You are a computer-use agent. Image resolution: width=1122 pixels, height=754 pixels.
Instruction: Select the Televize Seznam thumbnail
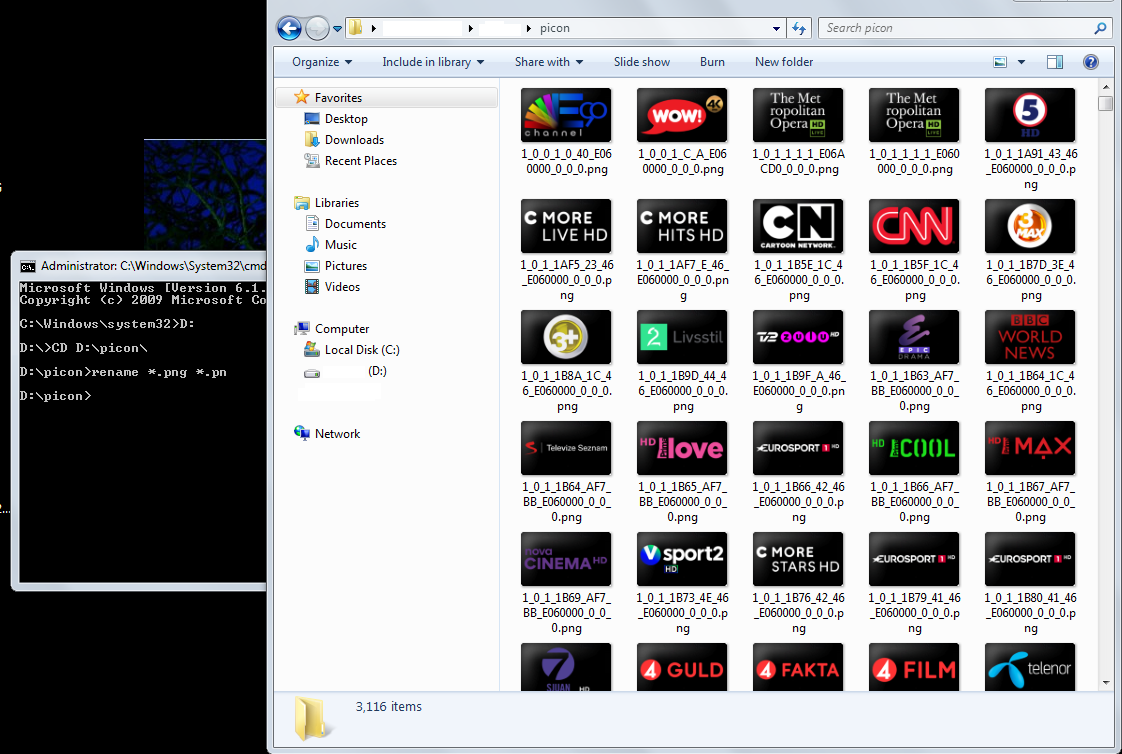(566, 448)
